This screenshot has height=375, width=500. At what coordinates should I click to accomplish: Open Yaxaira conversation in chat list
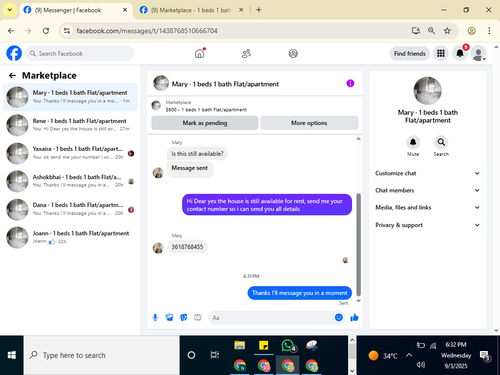(x=70, y=153)
